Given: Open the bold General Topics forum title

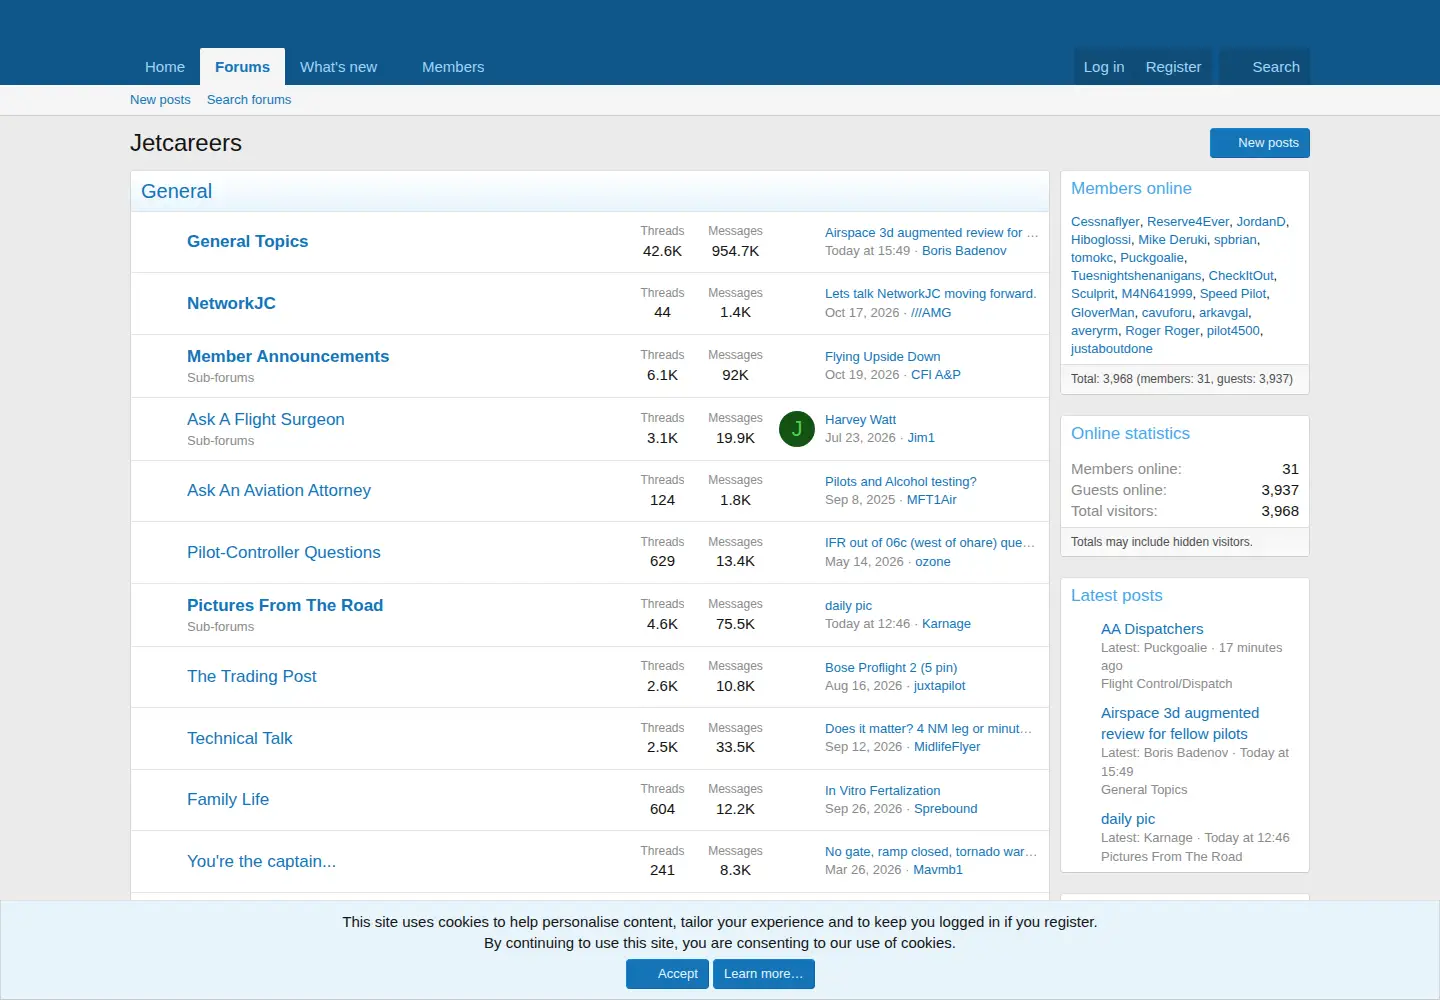Looking at the screenshot, I should tap(248, 241).
